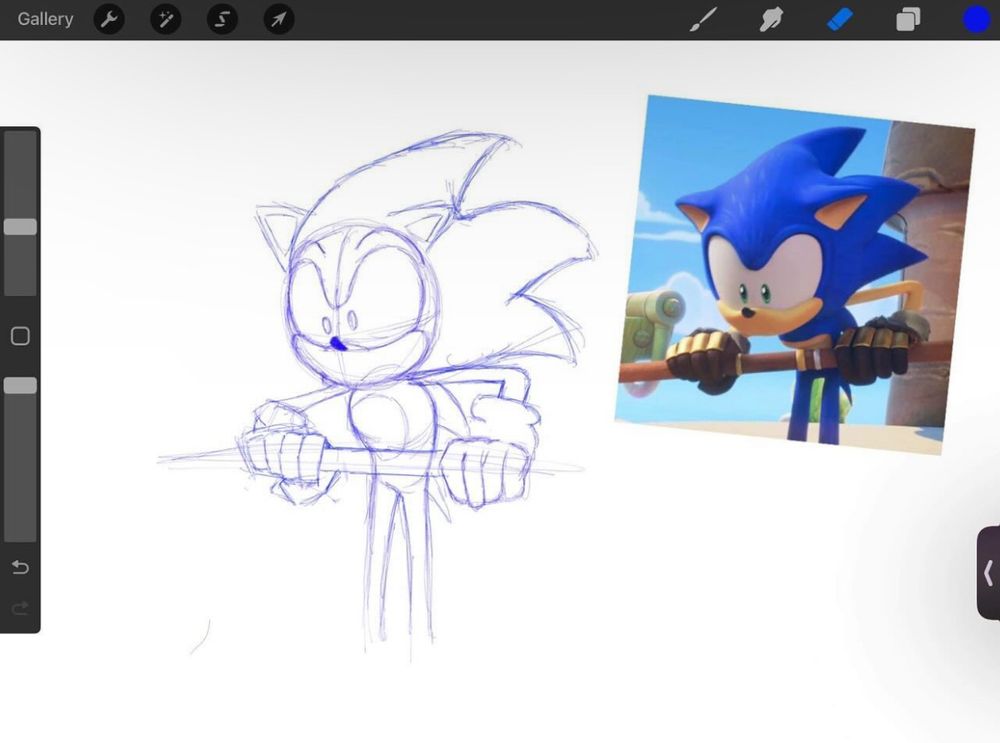This screenshot has width=1000, height=743.
Task: Tap the Sonic reference image
Action: point(795,274)
